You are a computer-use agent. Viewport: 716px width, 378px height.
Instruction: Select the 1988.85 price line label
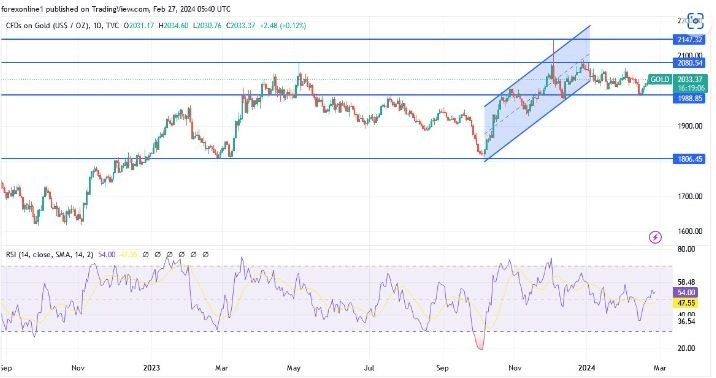pyautogui.click(x=689, y=98)
